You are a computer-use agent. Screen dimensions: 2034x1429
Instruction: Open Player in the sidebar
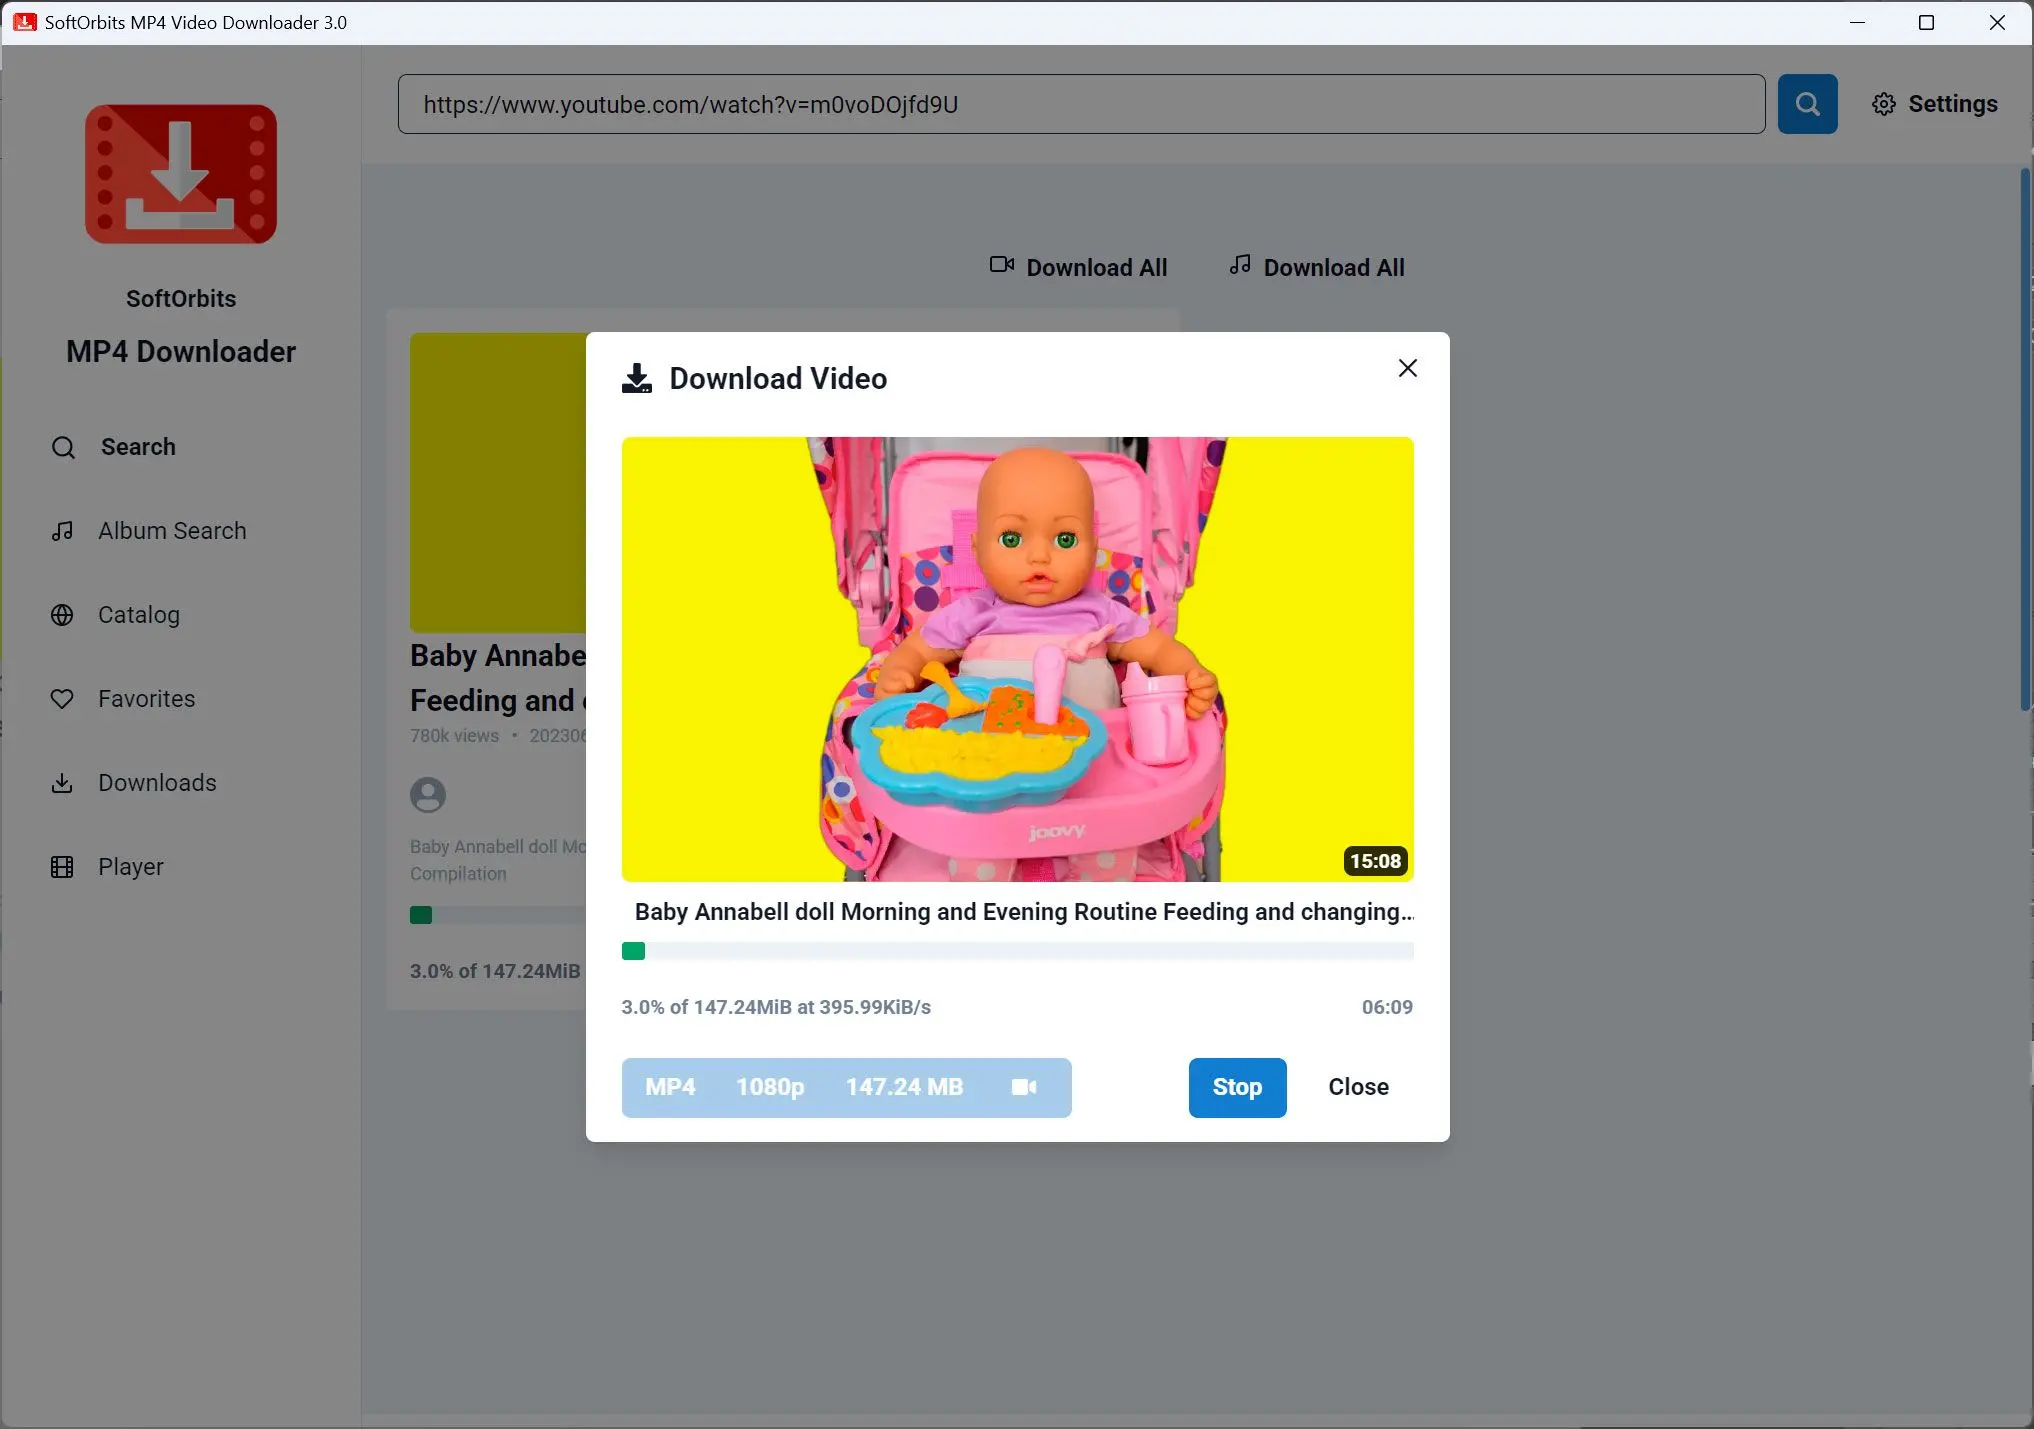coord(106,867)
